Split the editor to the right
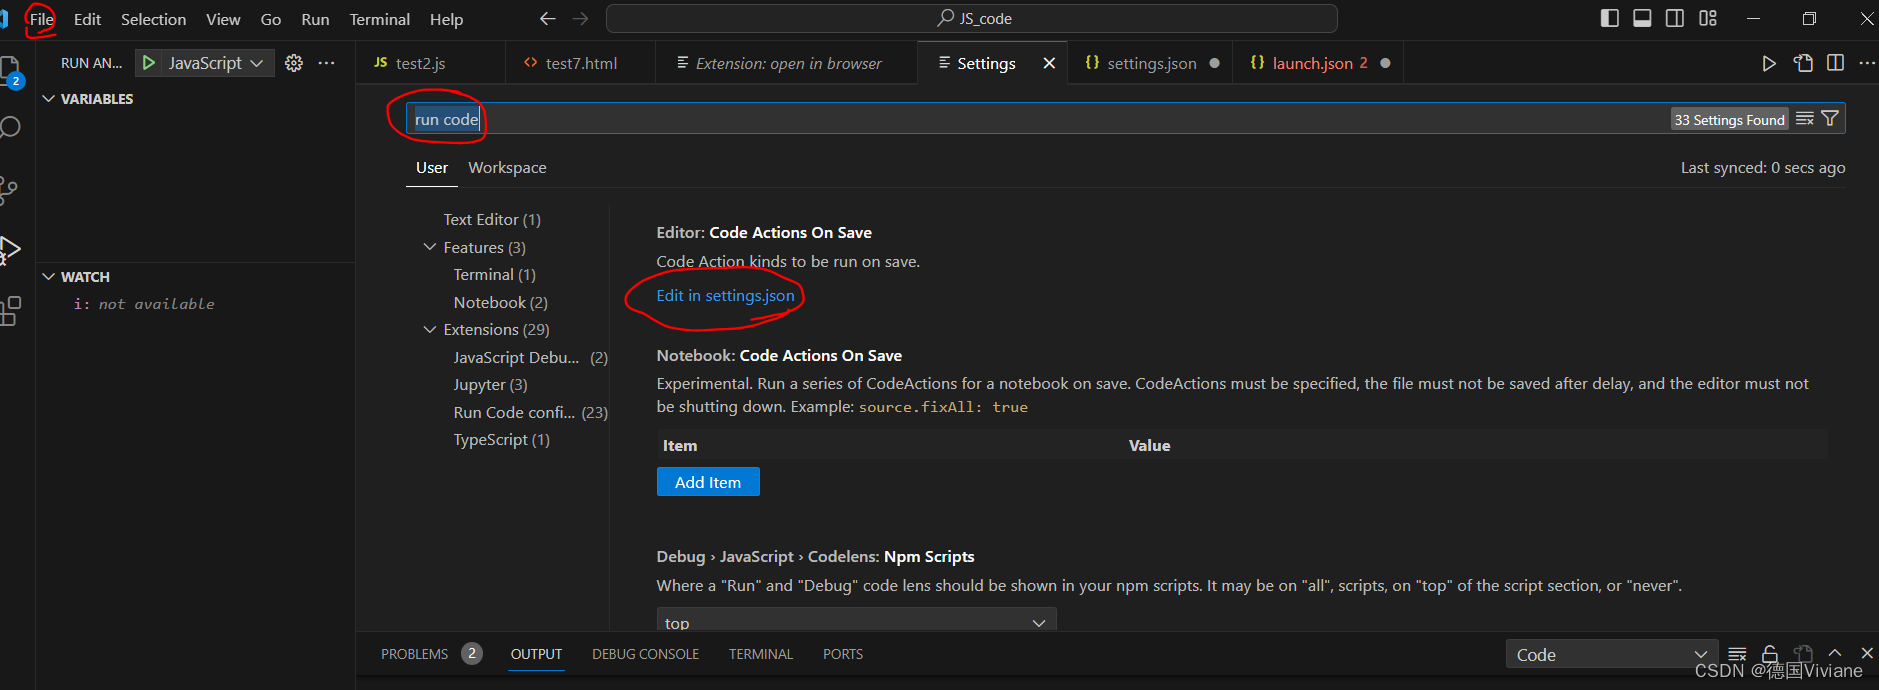Screen dimensions: 1879x690 pos(1835,63)
